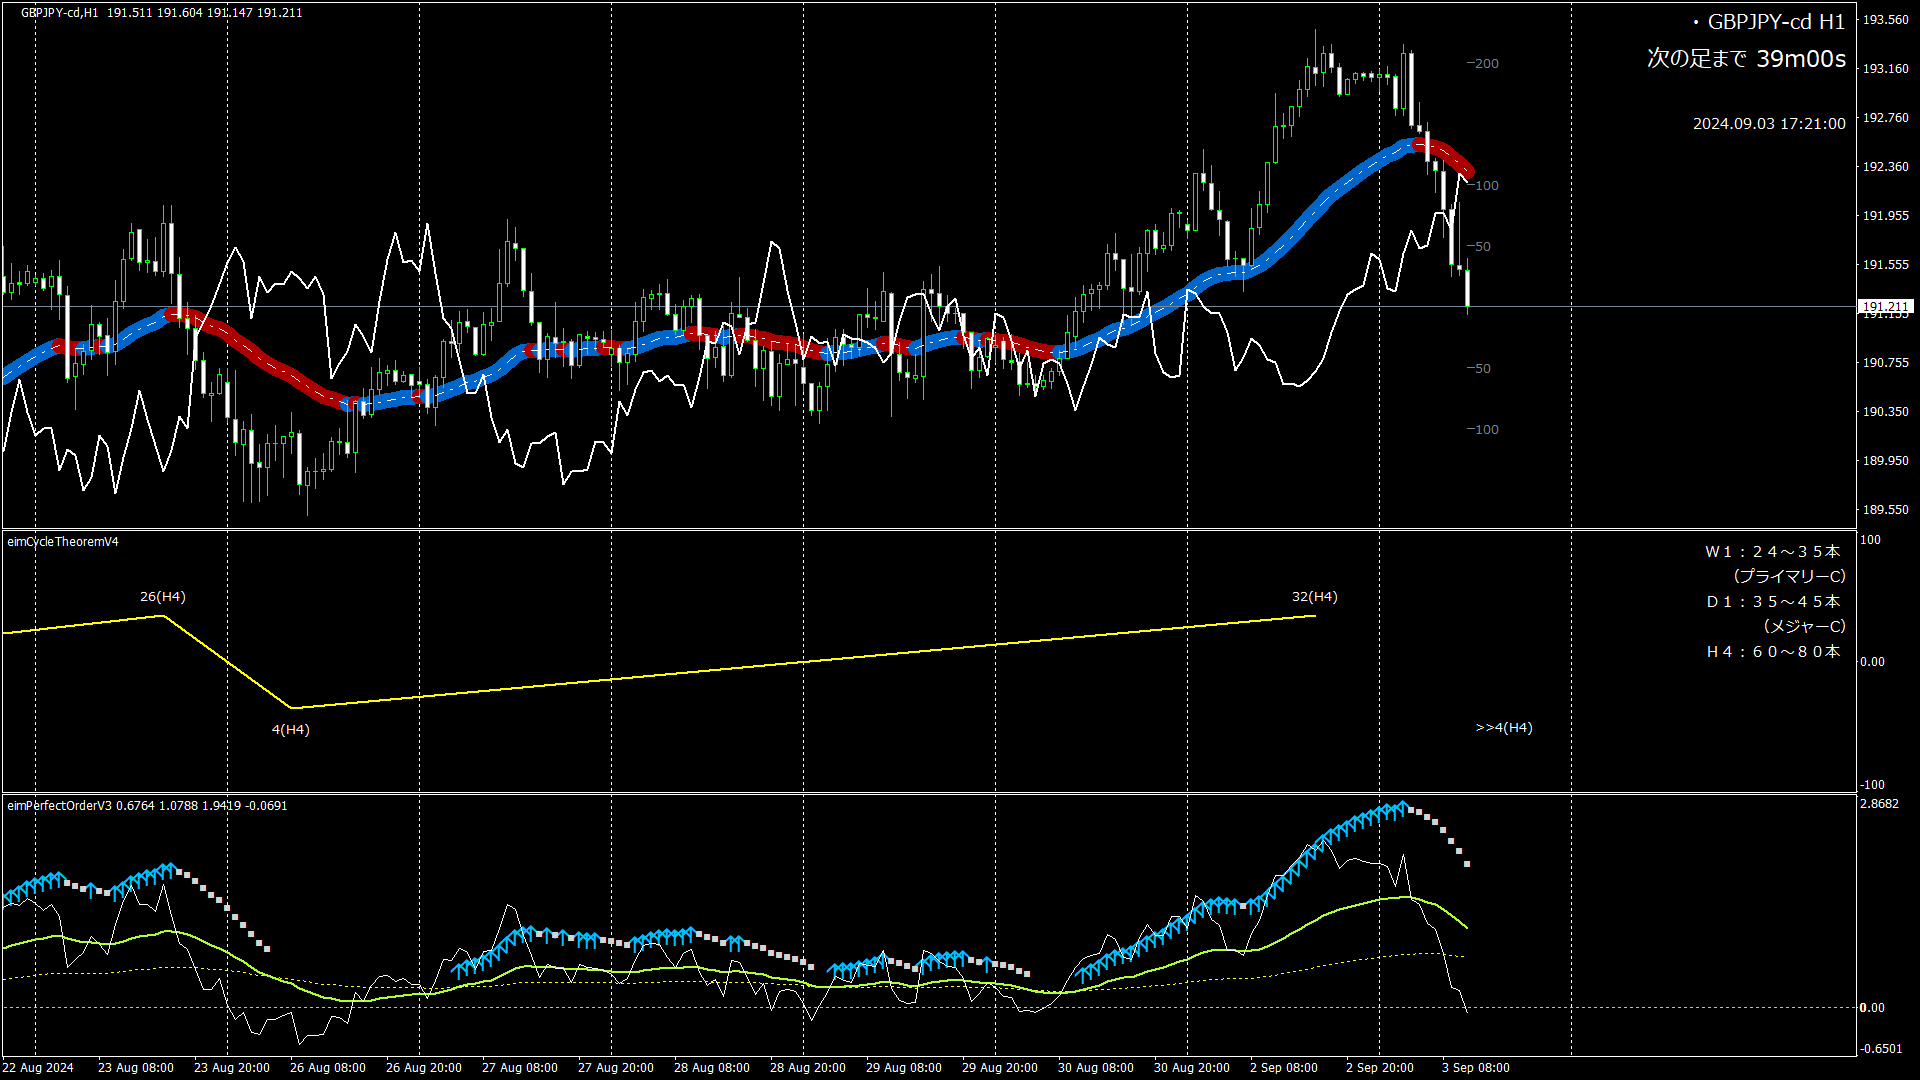Click the H4：60～80本 info line
This screenshot has height=1080, width=1920.
tap(1772, 652)
